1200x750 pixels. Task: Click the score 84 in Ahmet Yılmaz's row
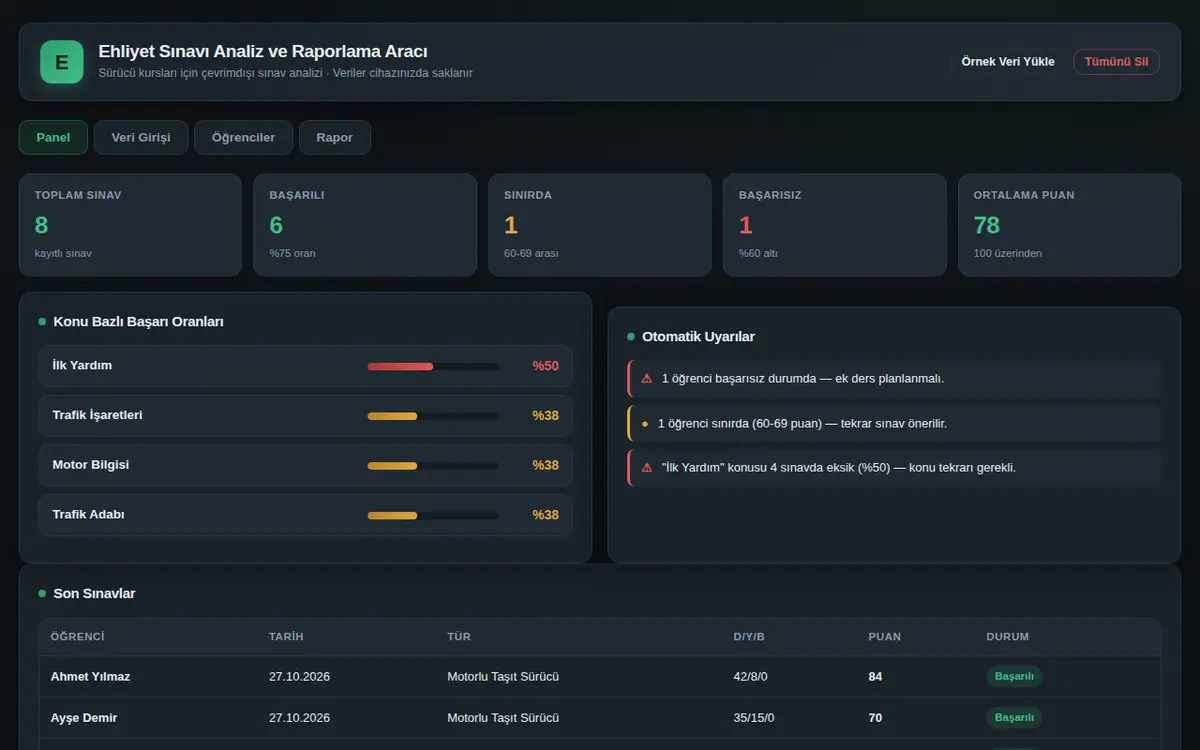[875, 677]
